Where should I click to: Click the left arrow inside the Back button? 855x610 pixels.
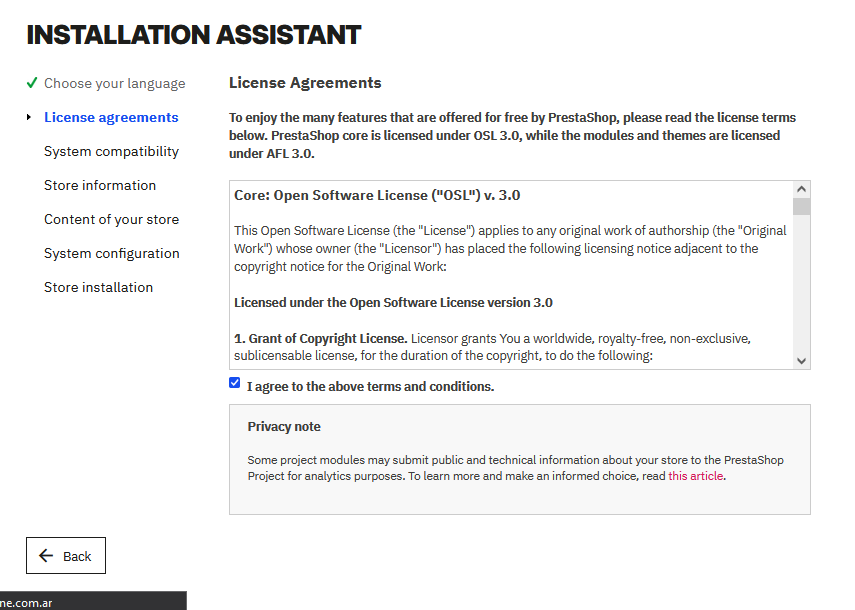tap(48, 555)
